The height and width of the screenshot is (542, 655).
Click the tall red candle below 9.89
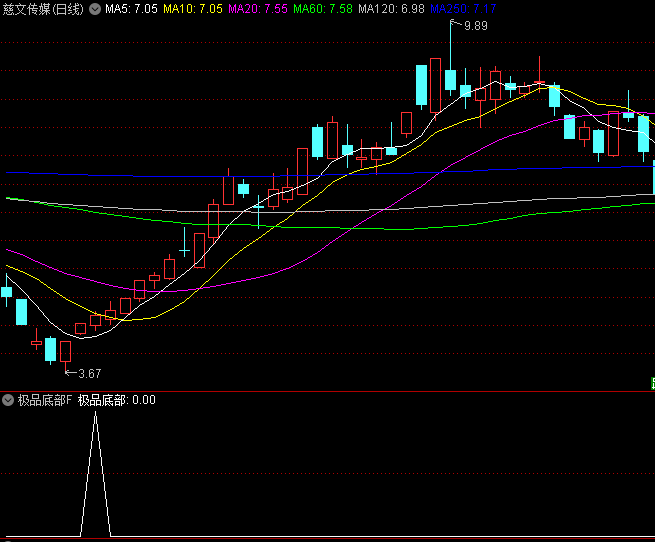[435, 85]
